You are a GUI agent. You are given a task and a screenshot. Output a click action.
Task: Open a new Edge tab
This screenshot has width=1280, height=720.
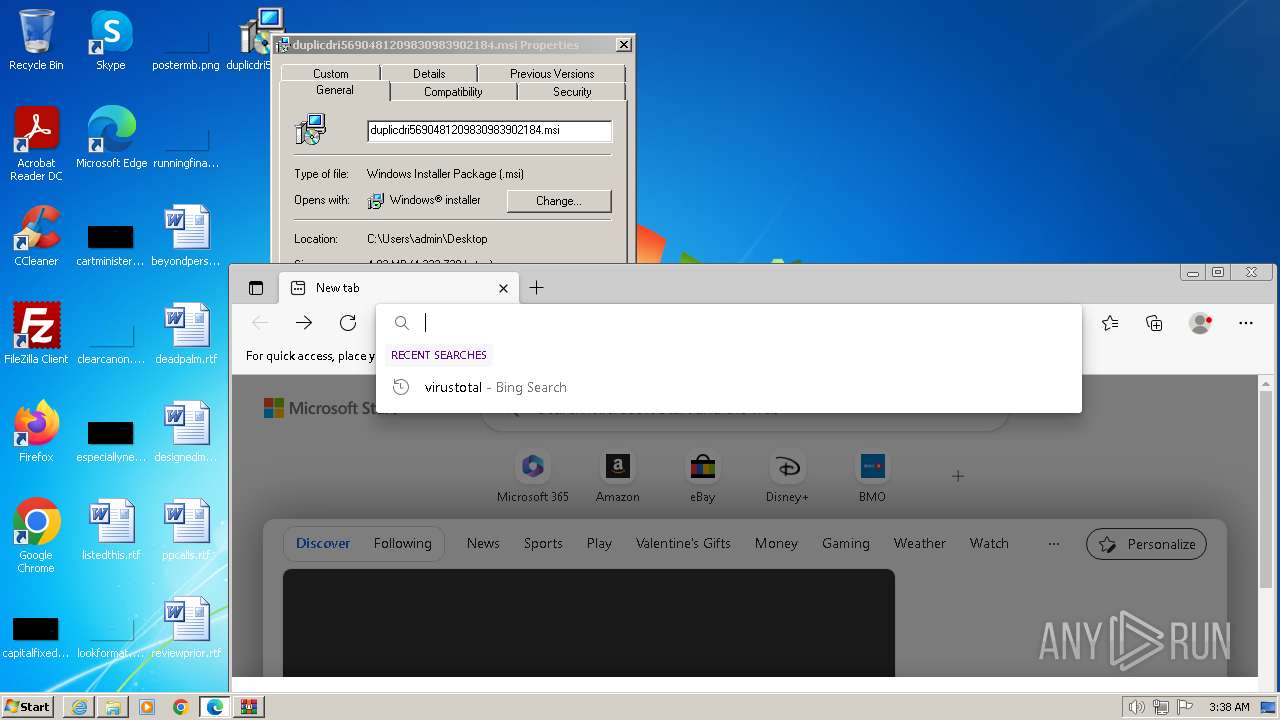pos(537,288)
